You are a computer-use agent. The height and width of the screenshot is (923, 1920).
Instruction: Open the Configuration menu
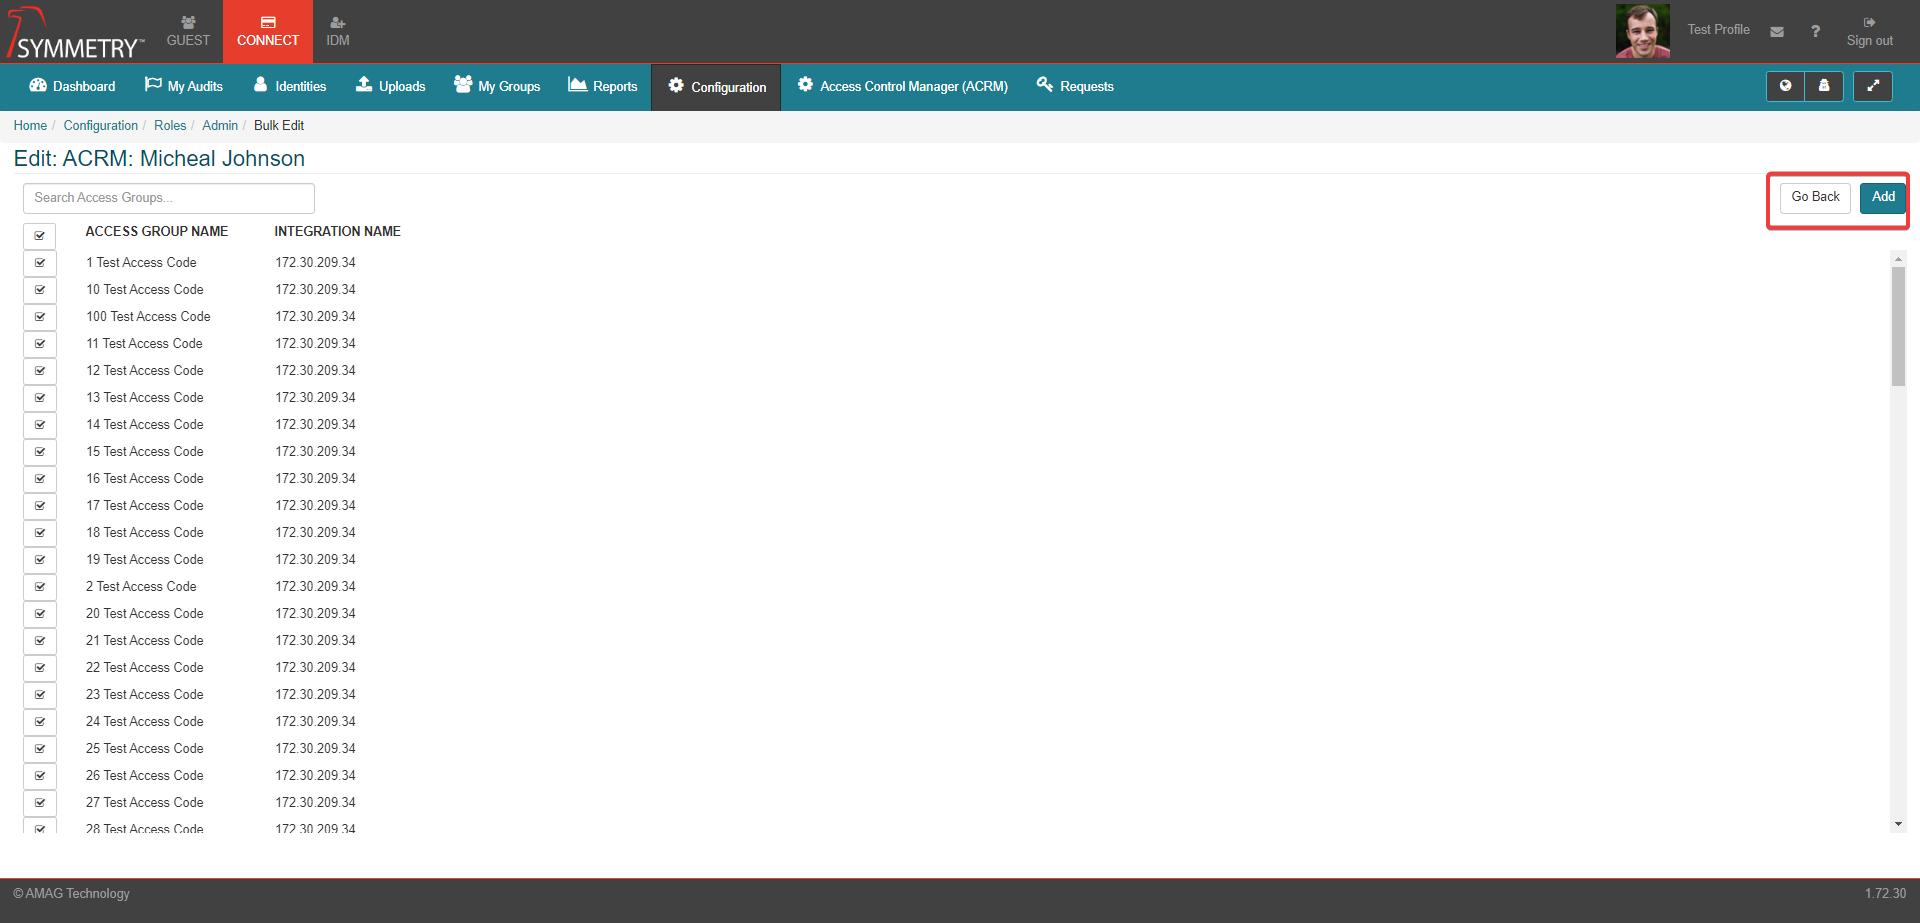click(x=717, y=87)
